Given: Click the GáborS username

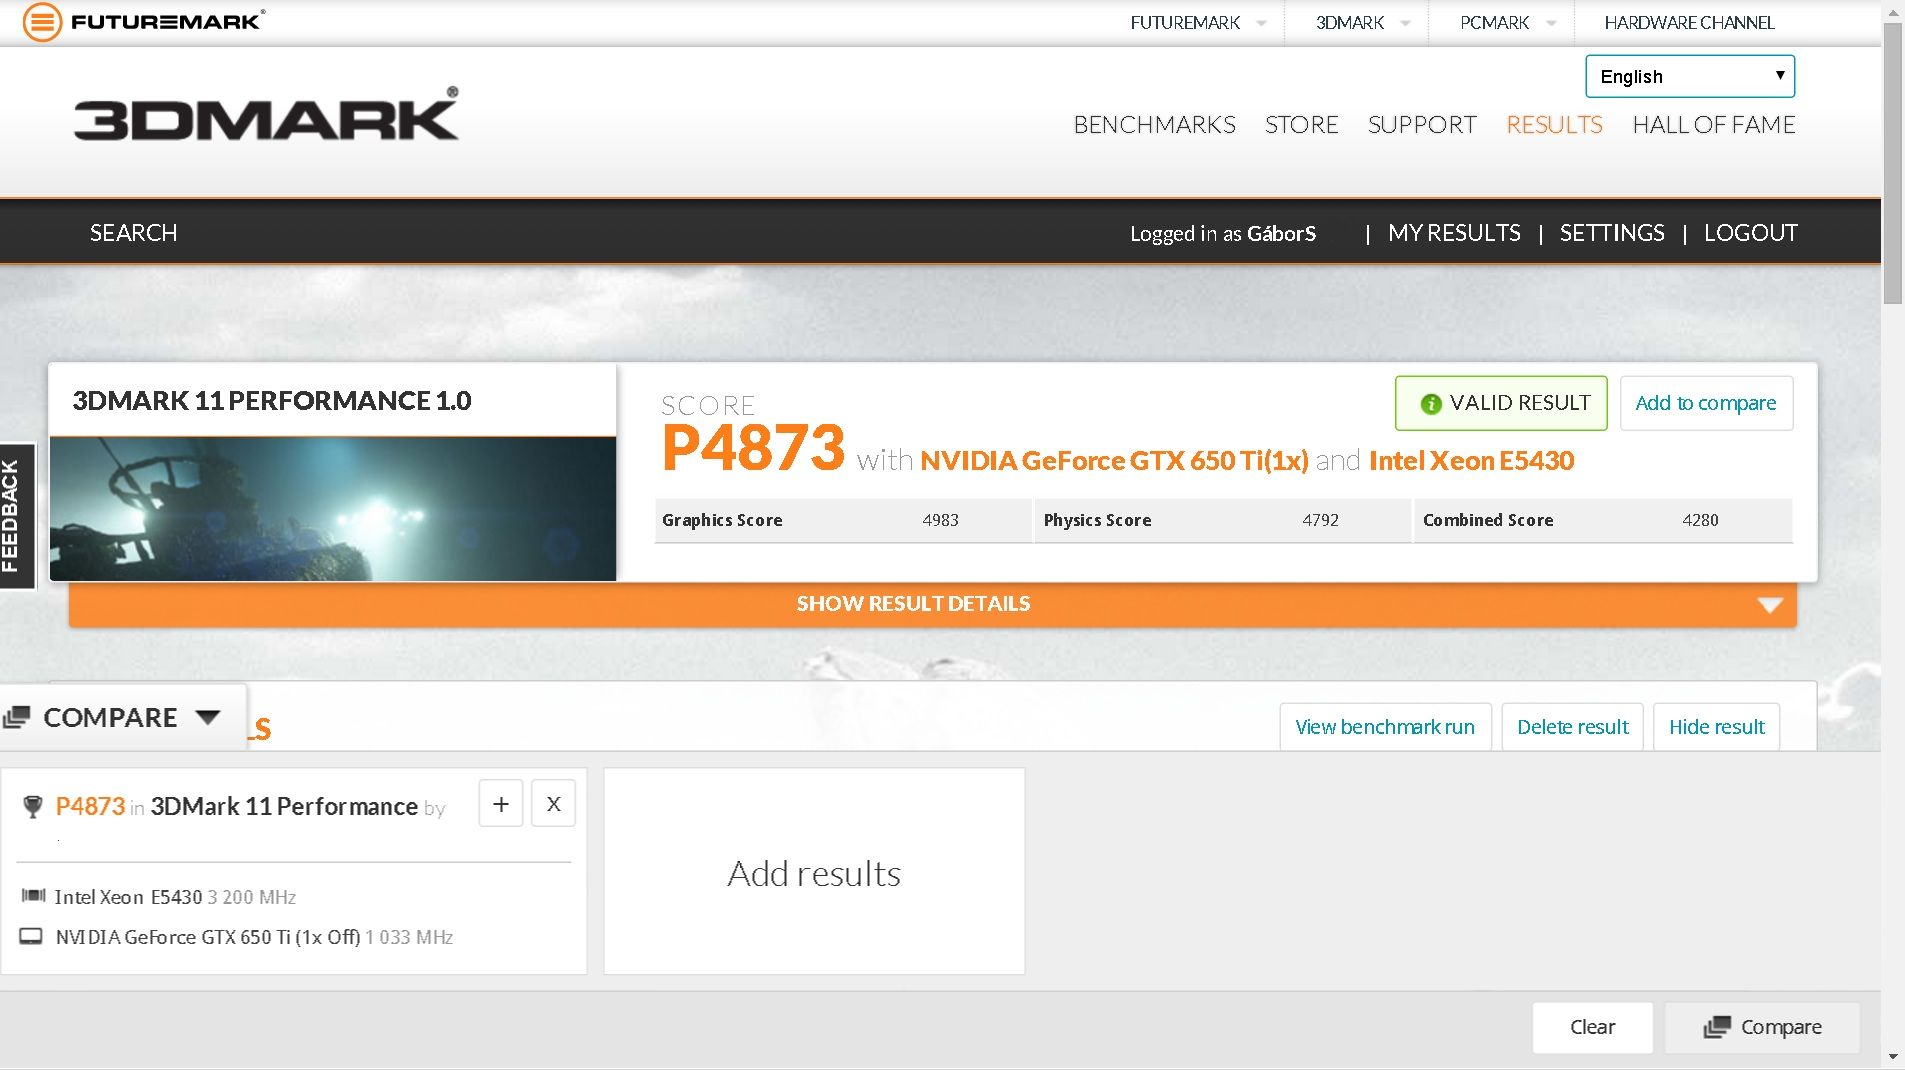Looking at the screenshot, I should click(x=1281, y=234).
